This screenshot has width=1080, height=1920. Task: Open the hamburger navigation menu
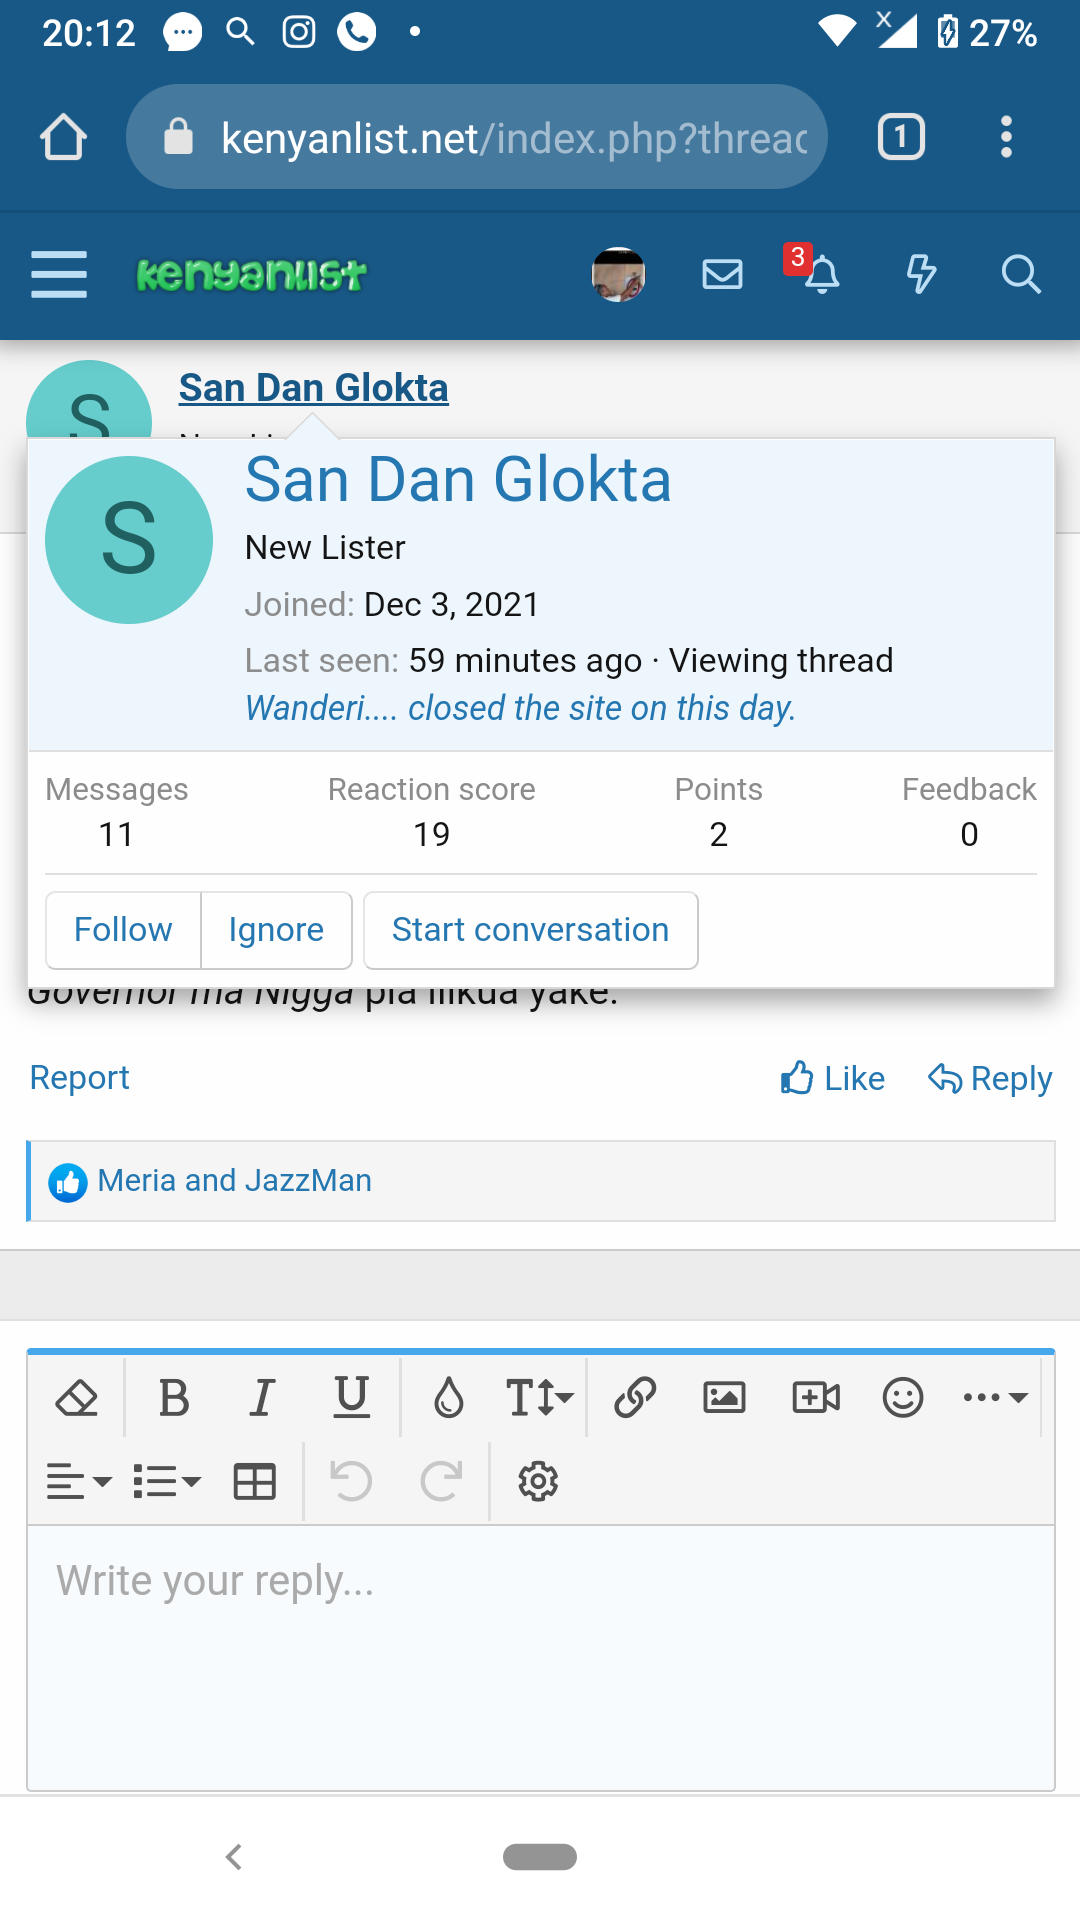point(59,274)
